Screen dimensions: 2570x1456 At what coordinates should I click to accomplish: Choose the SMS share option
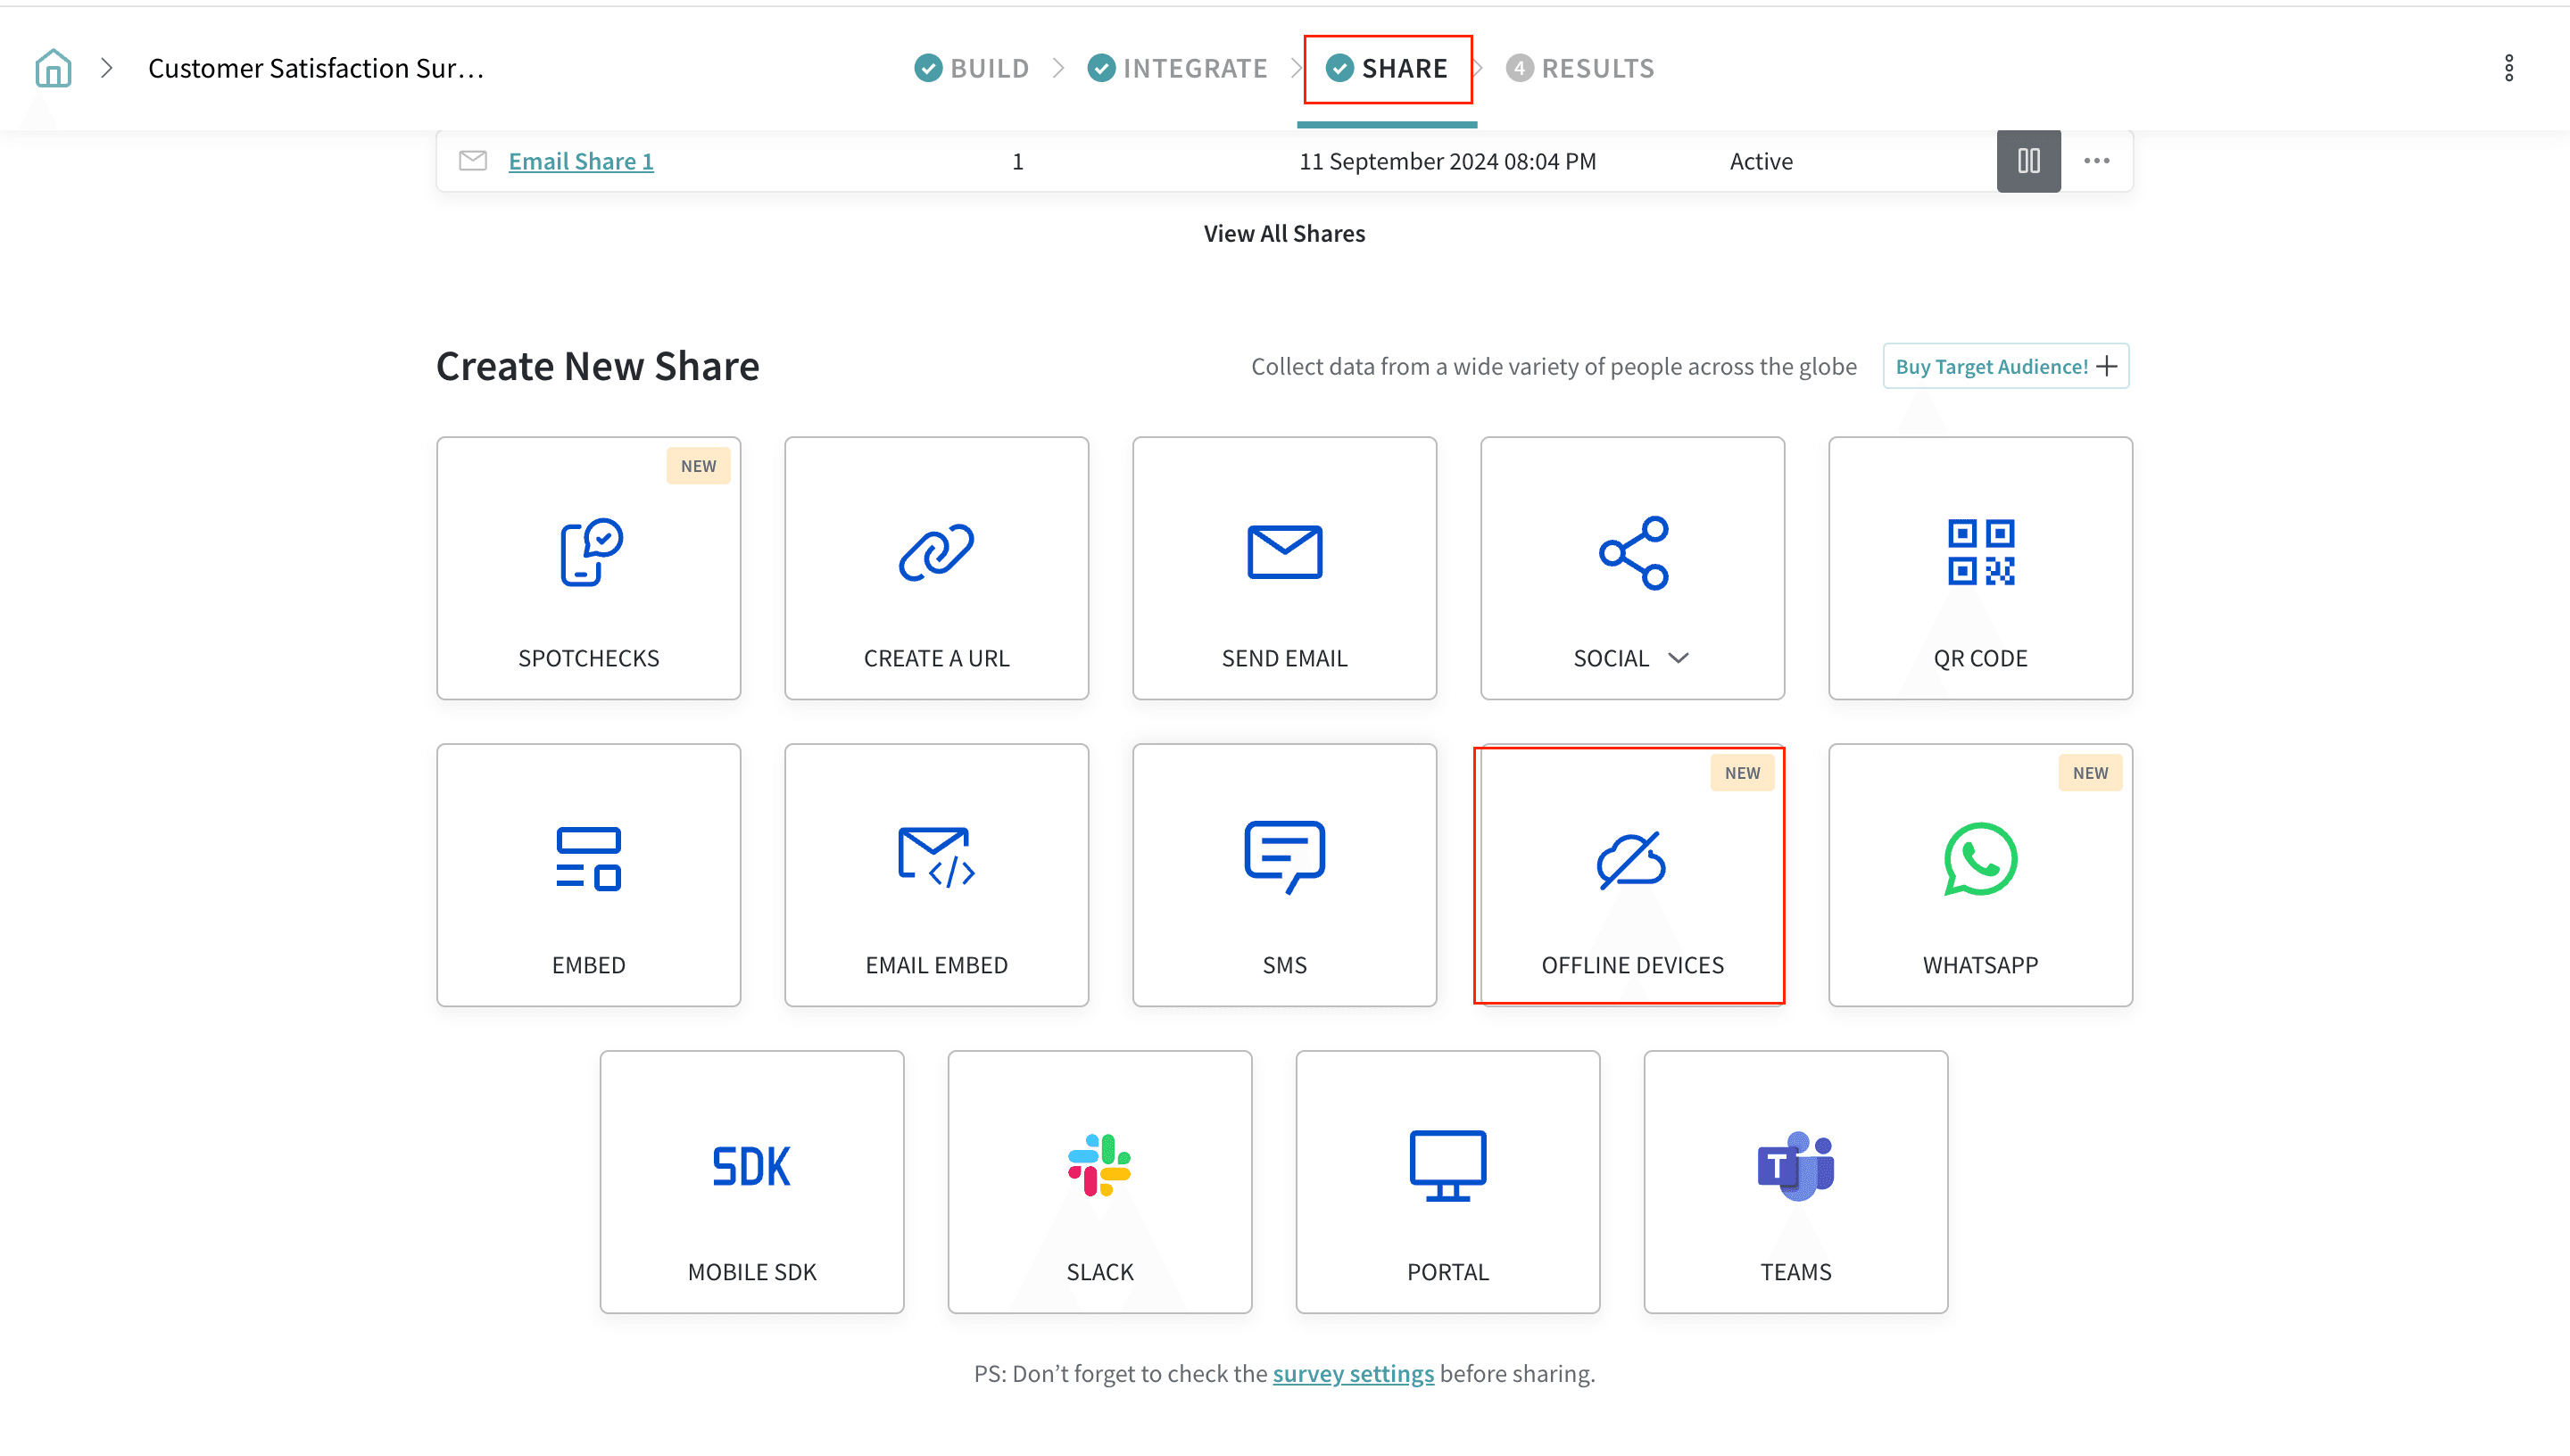[x=1284, y=875]
